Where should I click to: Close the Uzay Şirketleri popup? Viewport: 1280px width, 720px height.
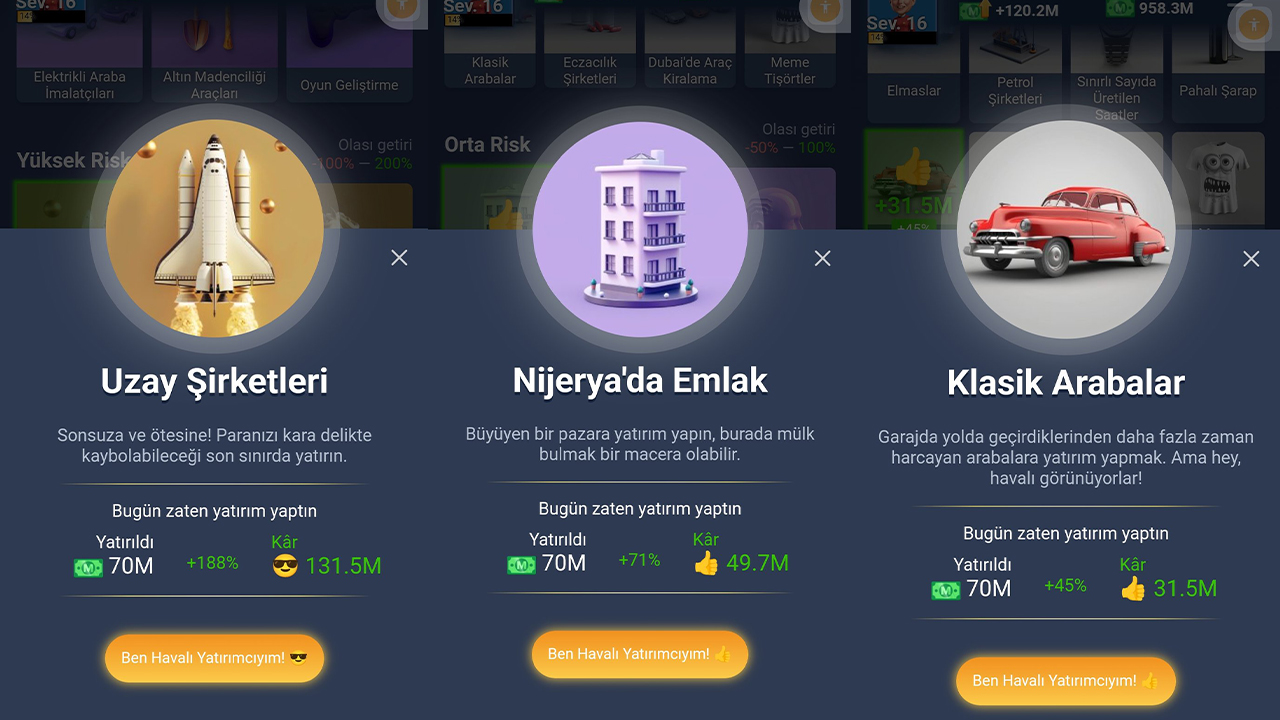(x=399, y=258)
